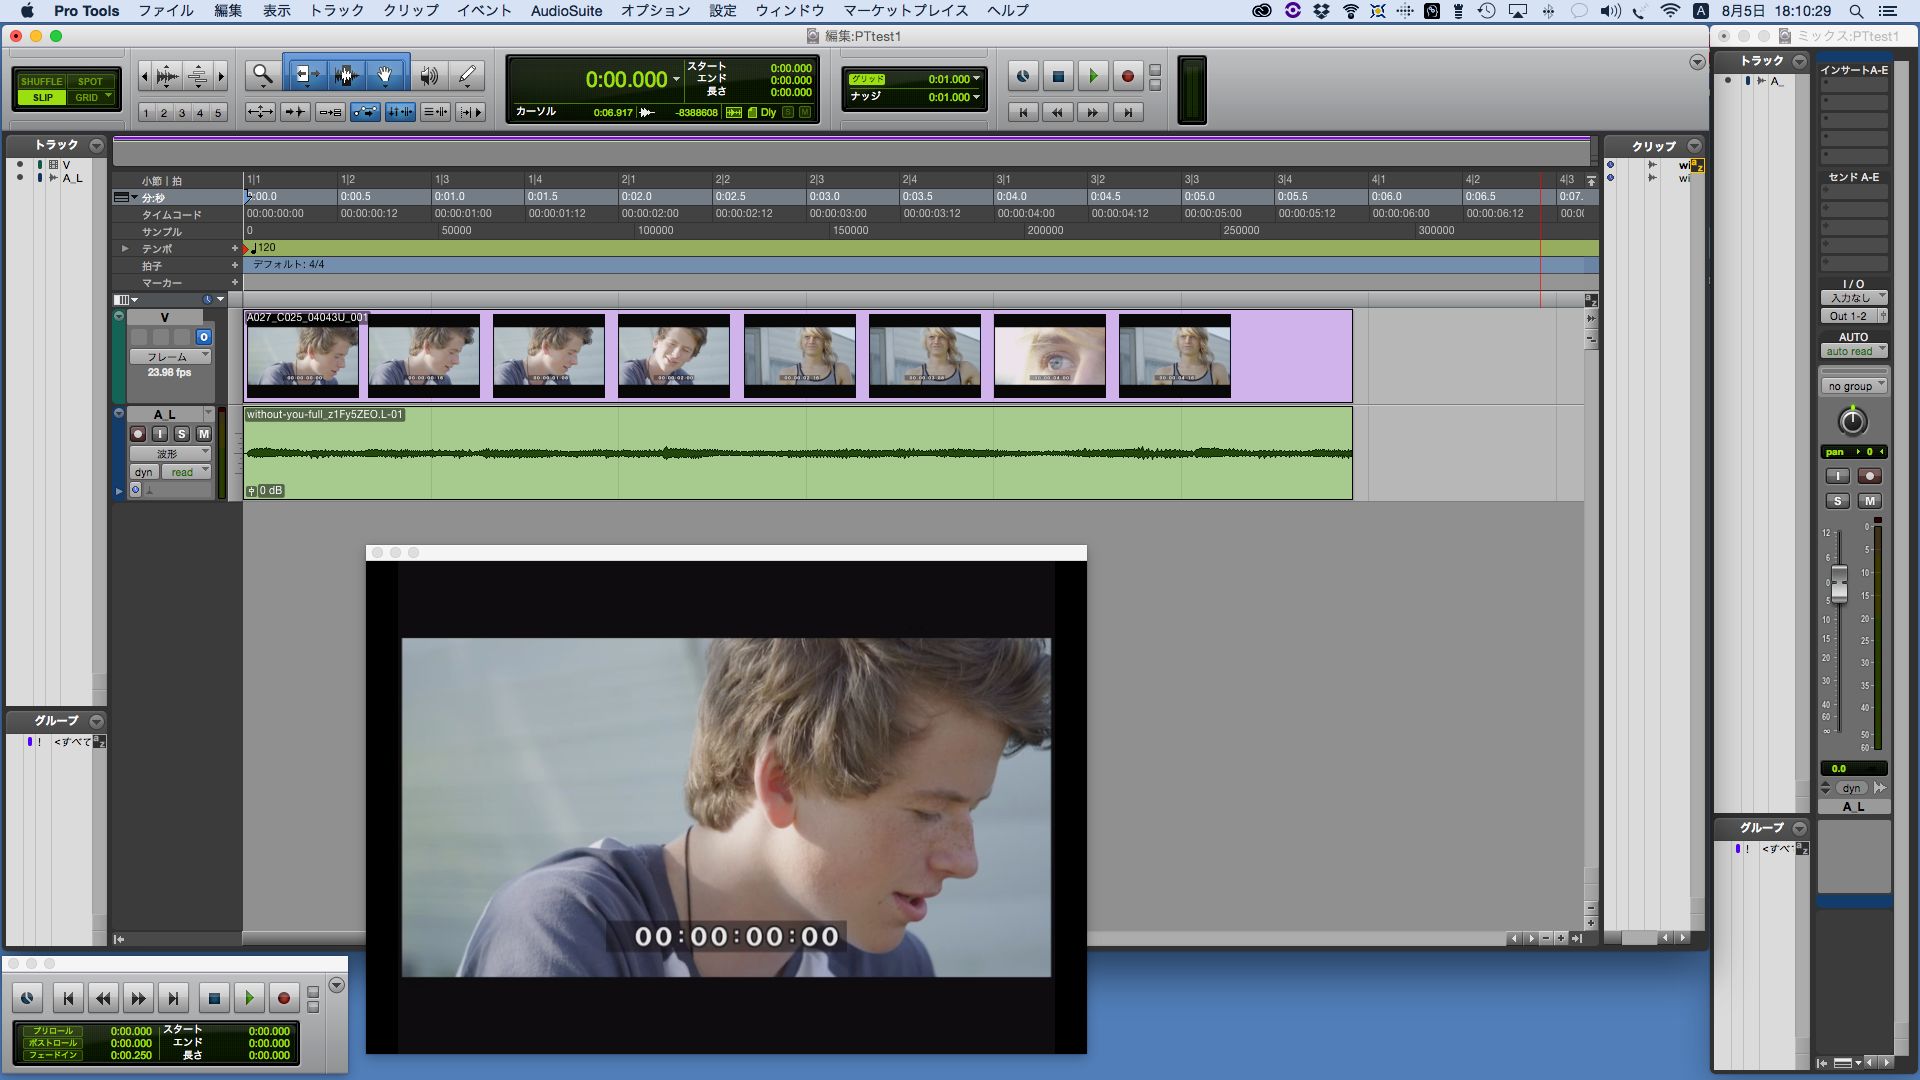
Task: Toggle video online button on V track
Action: point(204,337)
